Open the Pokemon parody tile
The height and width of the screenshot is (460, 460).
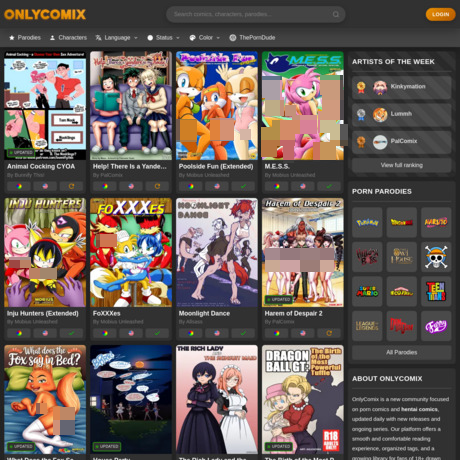point(367,222)
